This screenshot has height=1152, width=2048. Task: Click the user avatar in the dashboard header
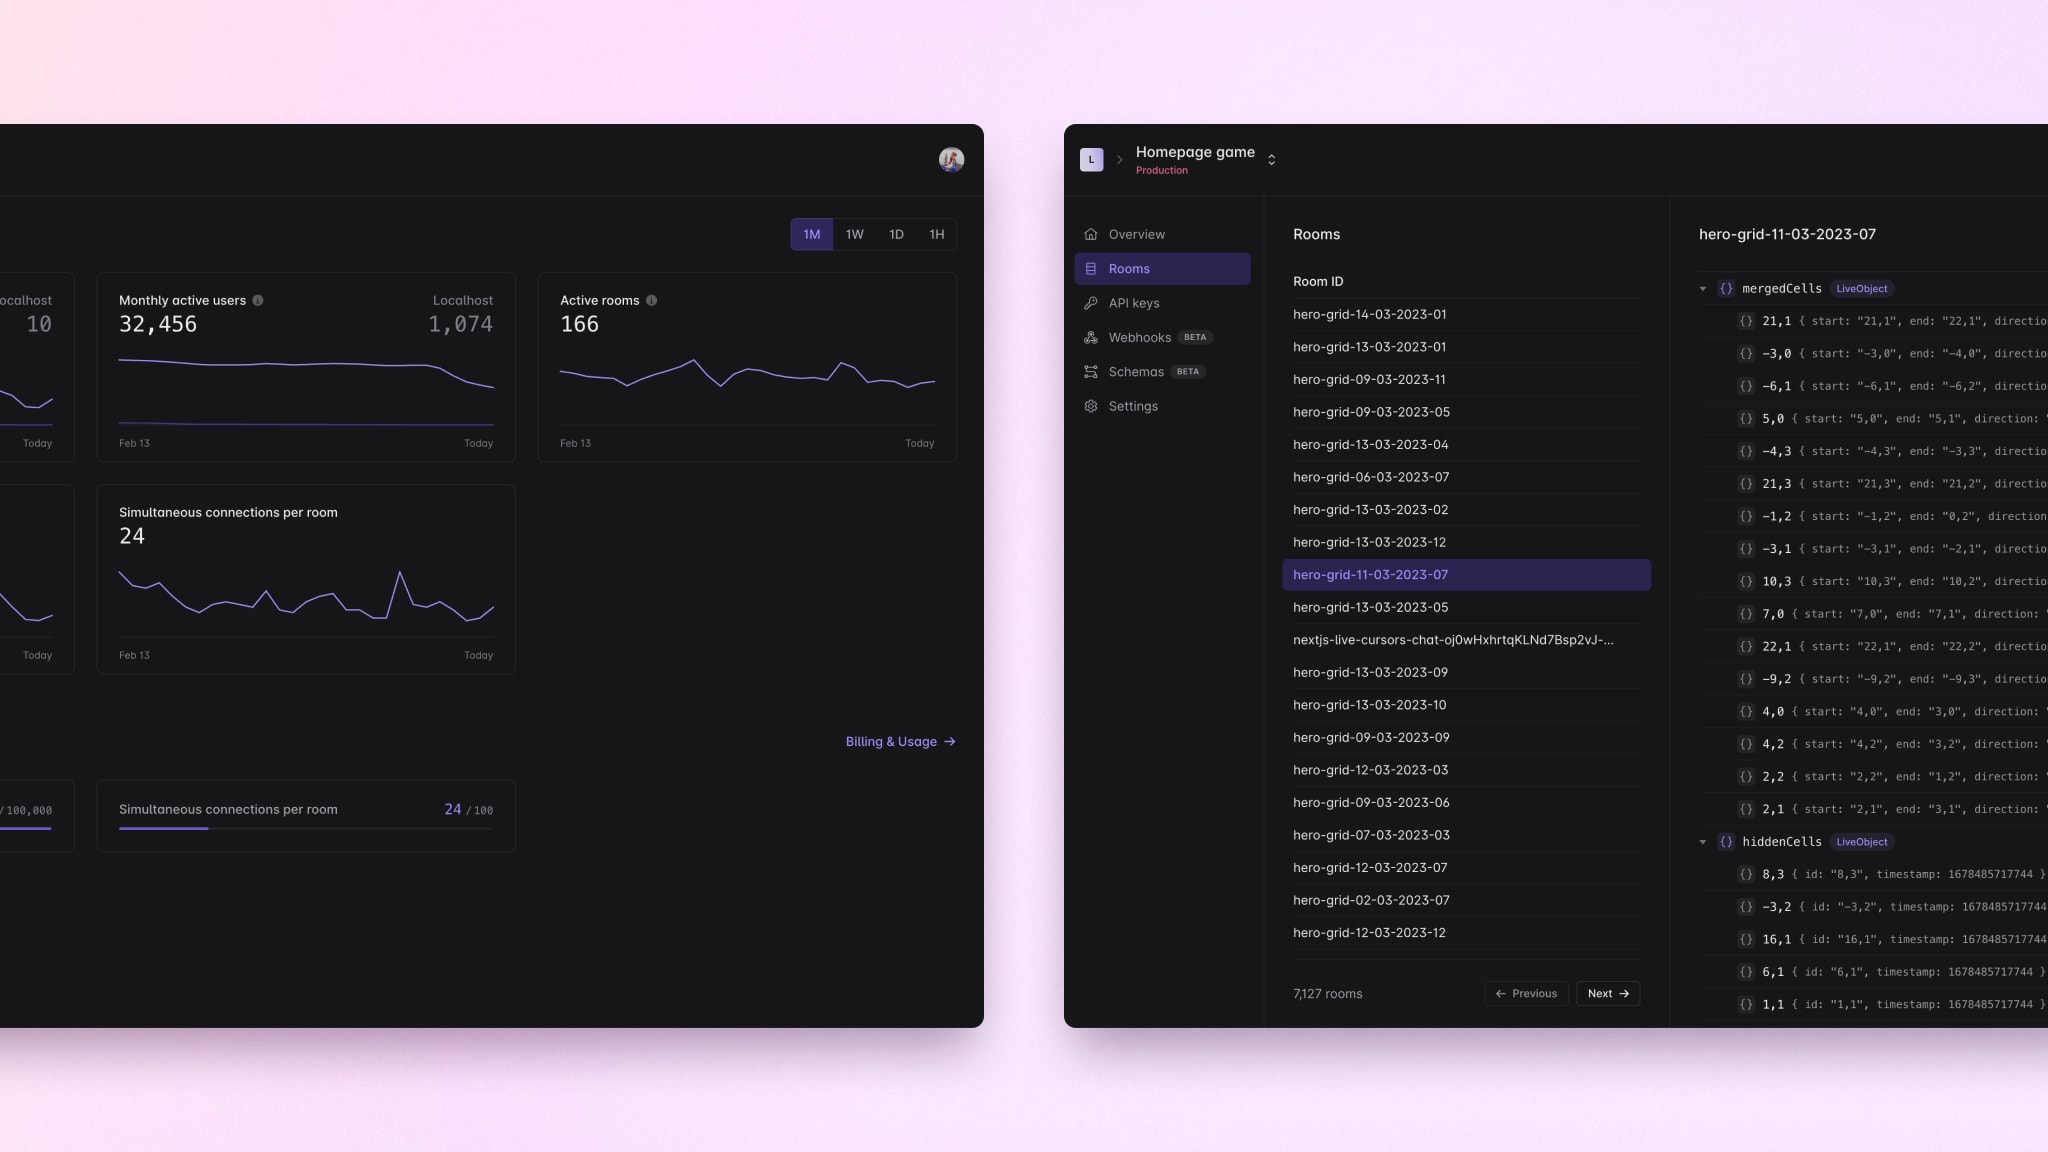pyautogui.click(x=951, y=159)
